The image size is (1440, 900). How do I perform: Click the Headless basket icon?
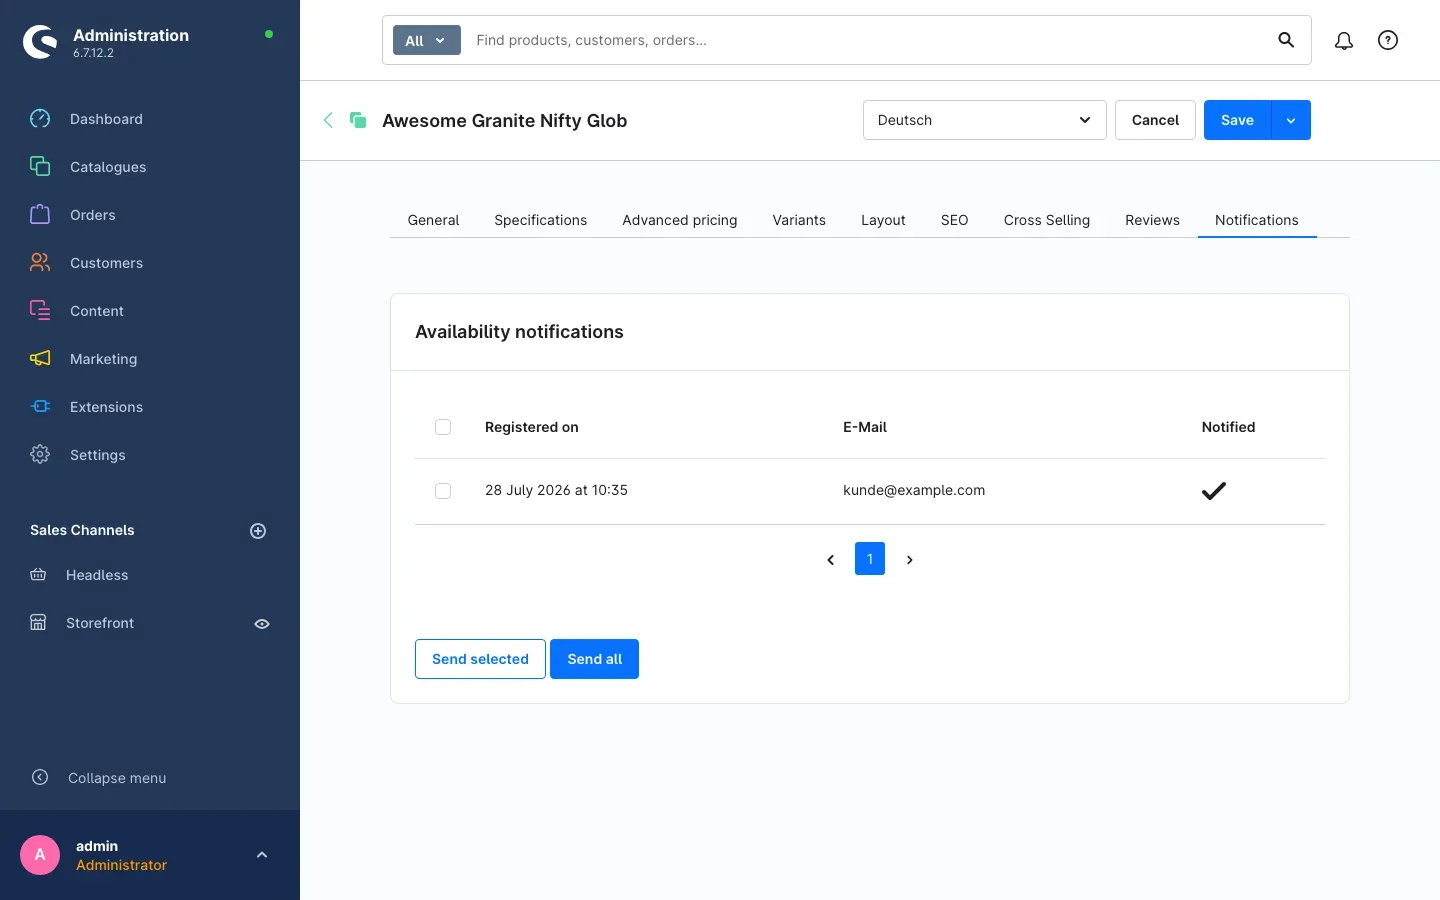[x=38, y=575]
